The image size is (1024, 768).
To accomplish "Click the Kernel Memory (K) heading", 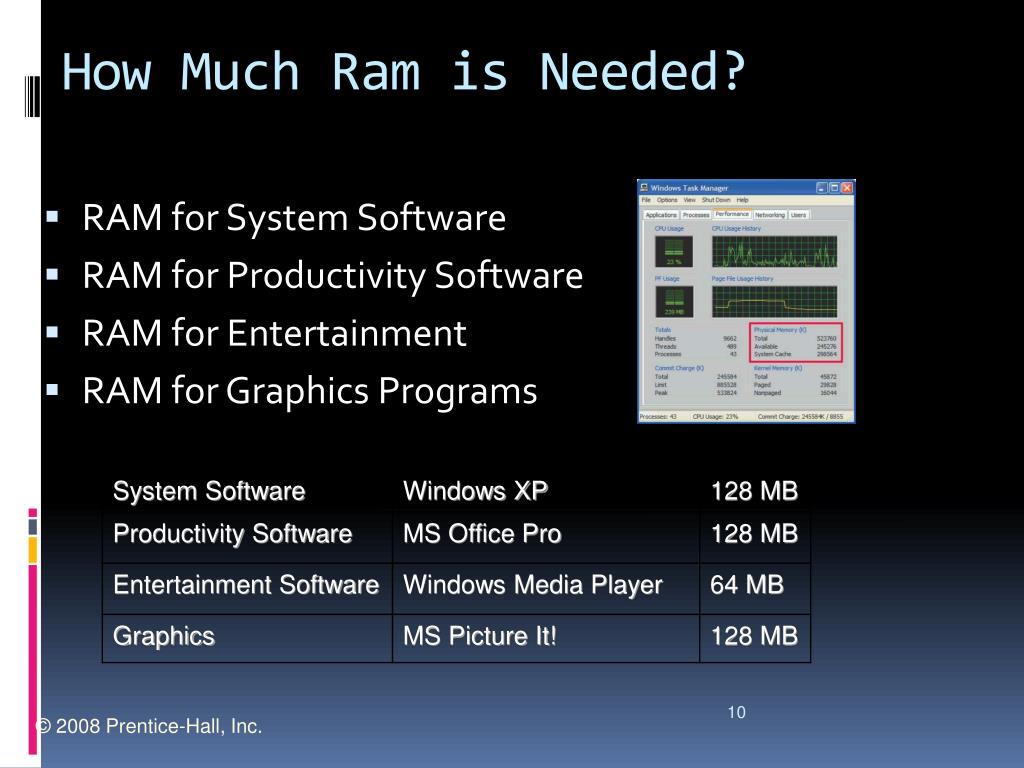I will pyautogui.click(x=778, y=368).
